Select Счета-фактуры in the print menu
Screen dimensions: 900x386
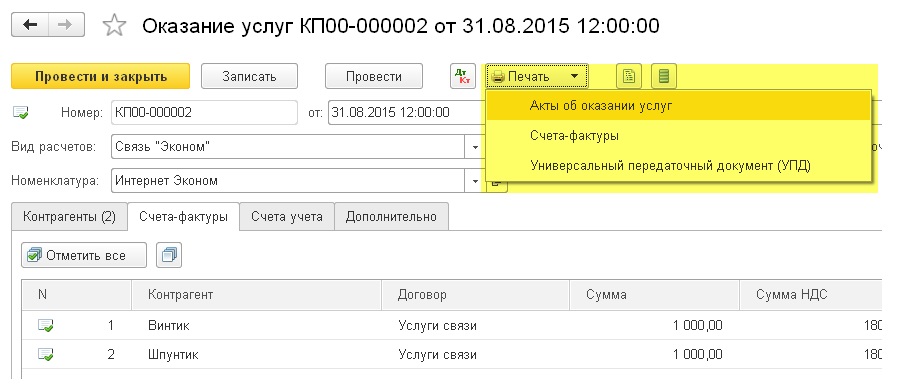coord(678,136)
